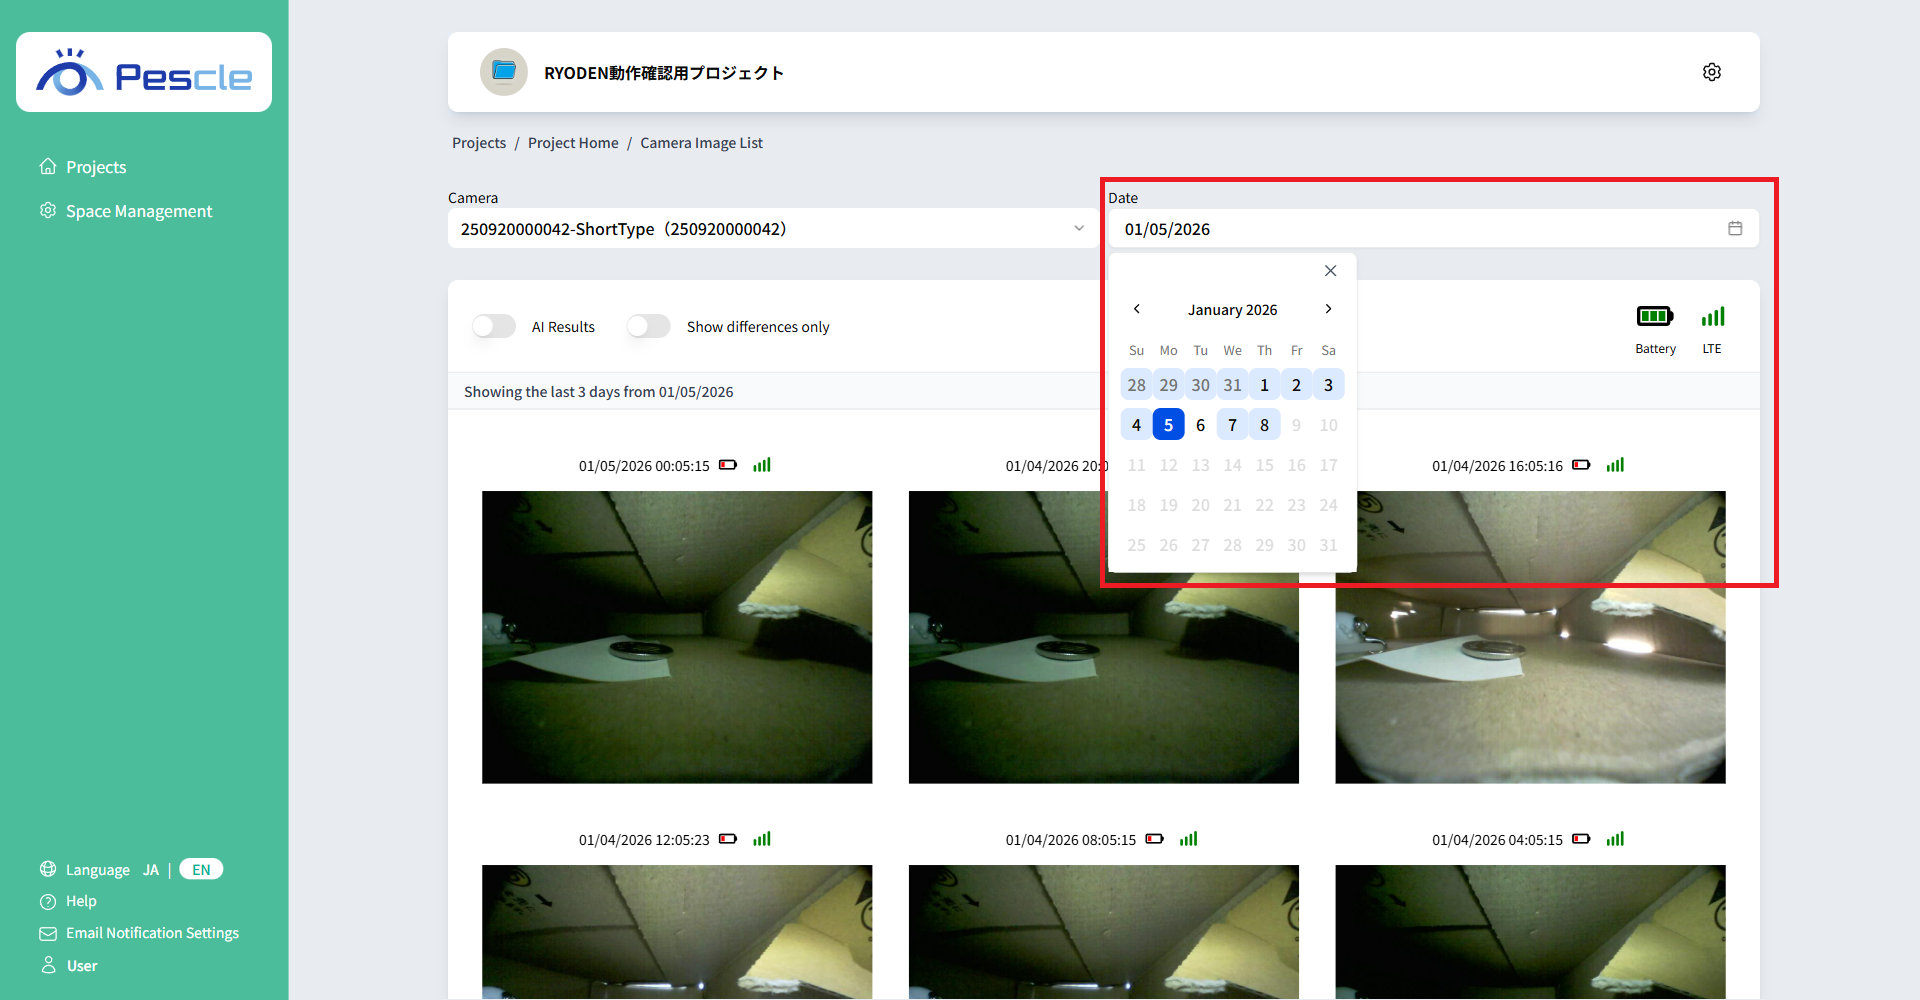
Task: Click the User icon in the sidebar
Action: 47,965
